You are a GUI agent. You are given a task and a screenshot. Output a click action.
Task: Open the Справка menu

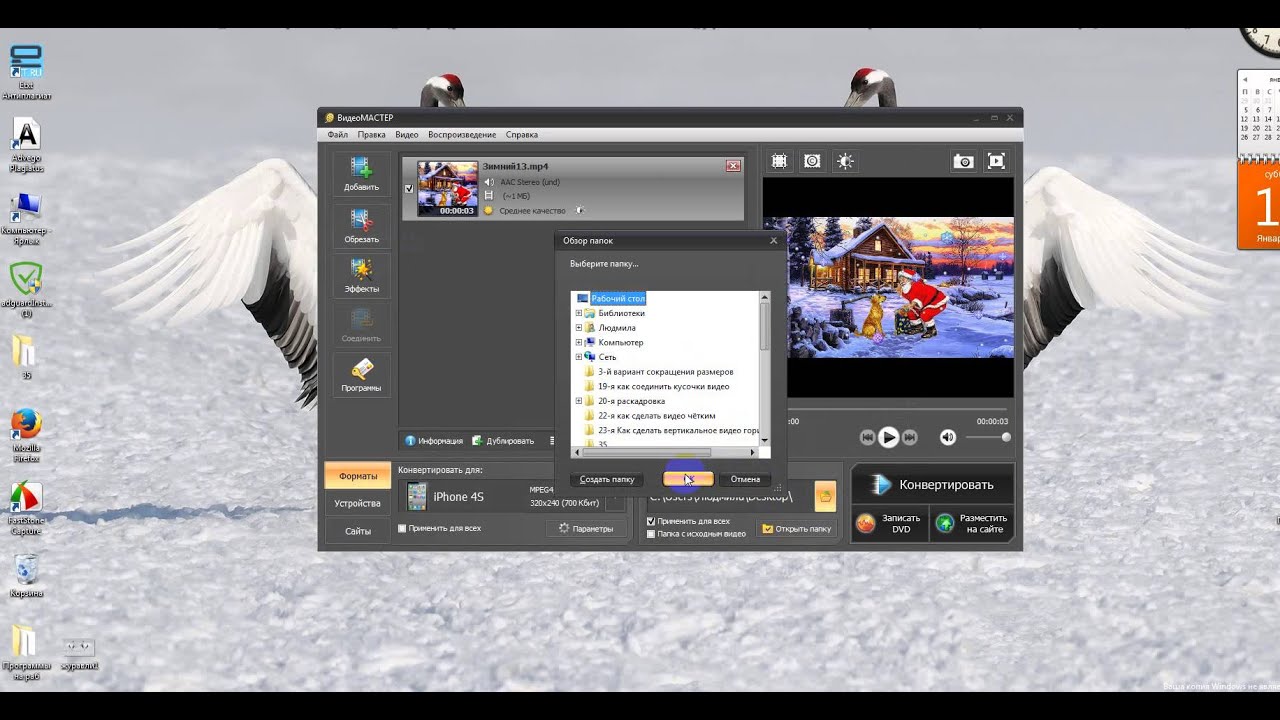click(x=522, y=134)
